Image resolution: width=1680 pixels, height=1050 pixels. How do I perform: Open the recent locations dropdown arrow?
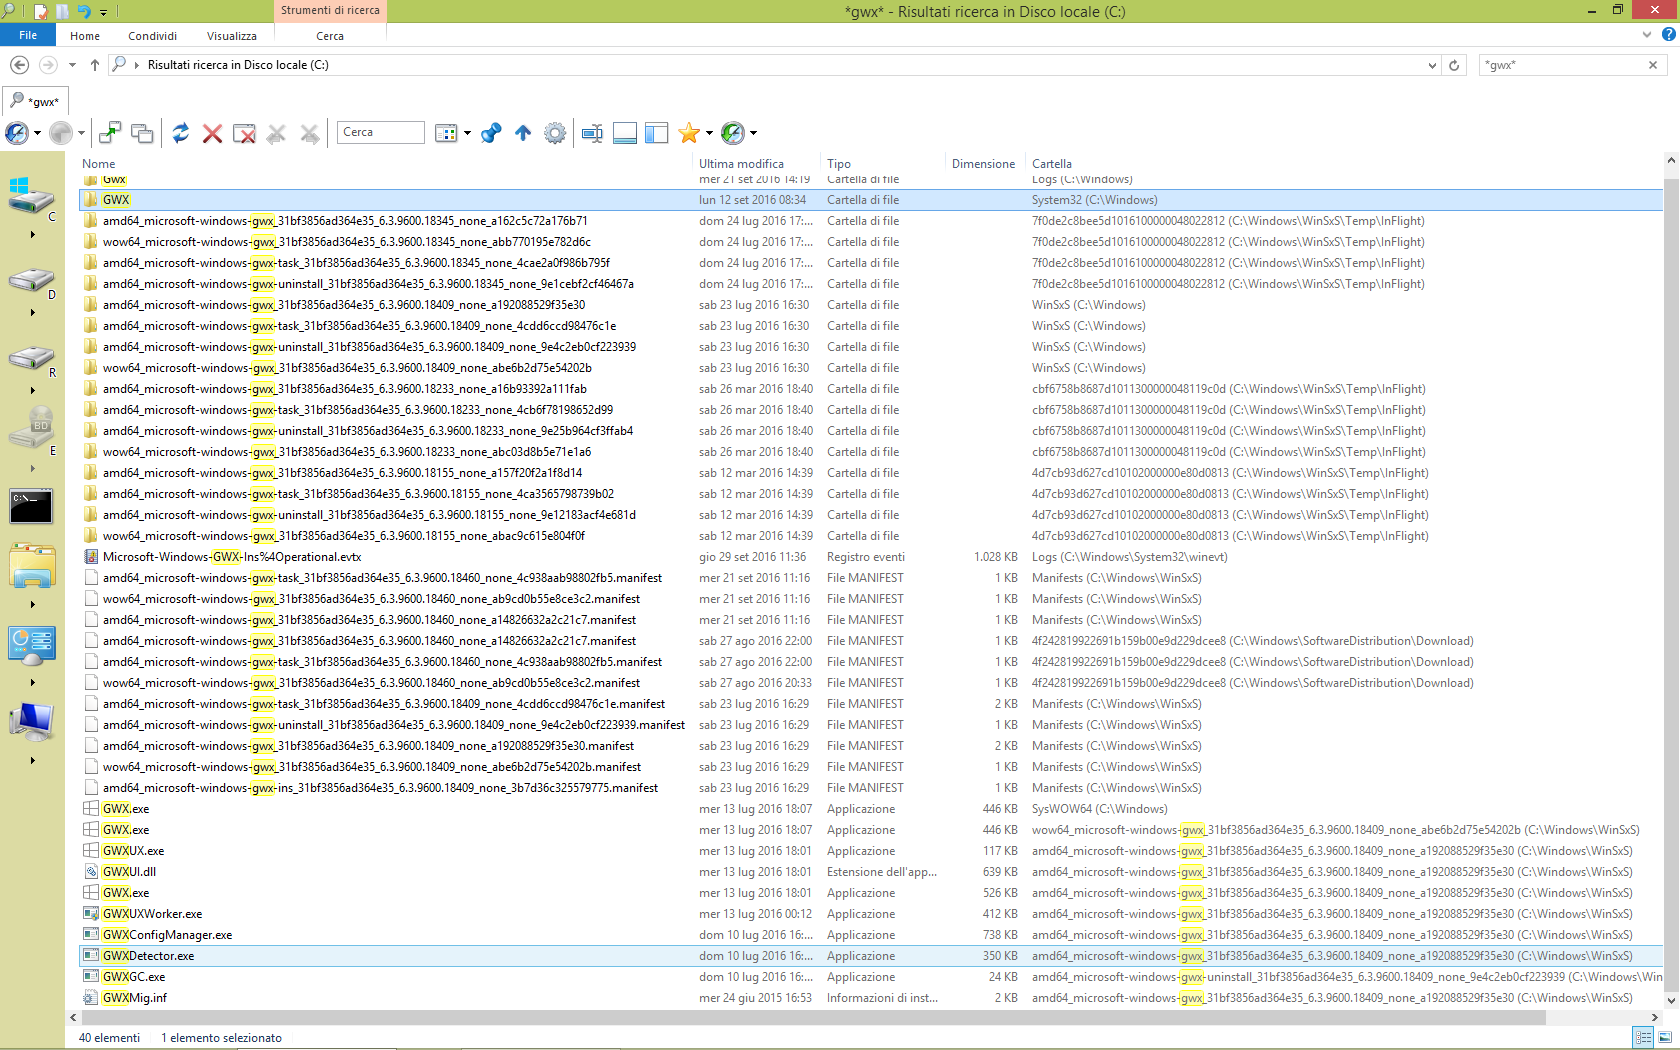72,65
